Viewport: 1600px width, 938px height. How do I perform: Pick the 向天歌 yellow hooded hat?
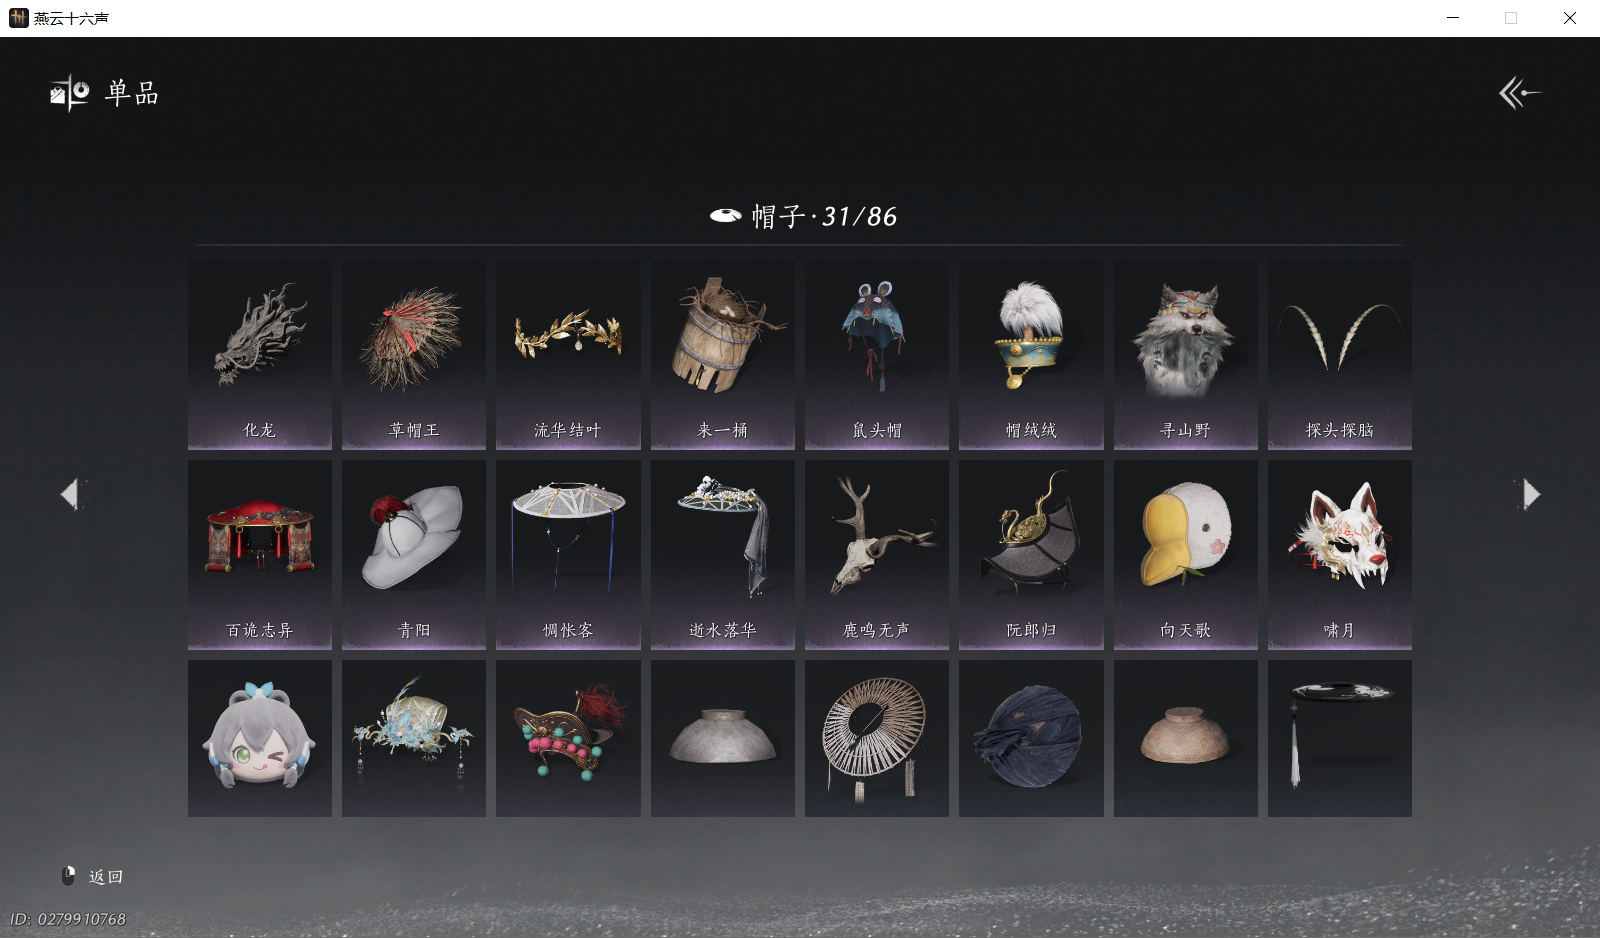pyautogui.click(x=1186, y=555)
